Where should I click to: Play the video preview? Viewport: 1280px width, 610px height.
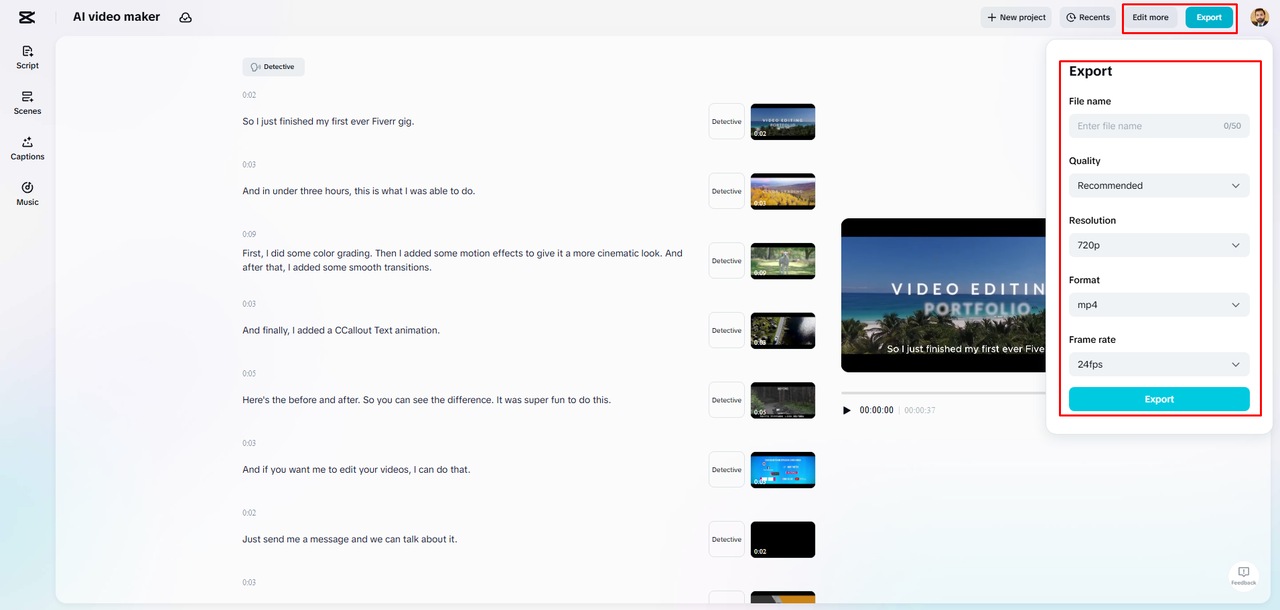click(846, 409)
